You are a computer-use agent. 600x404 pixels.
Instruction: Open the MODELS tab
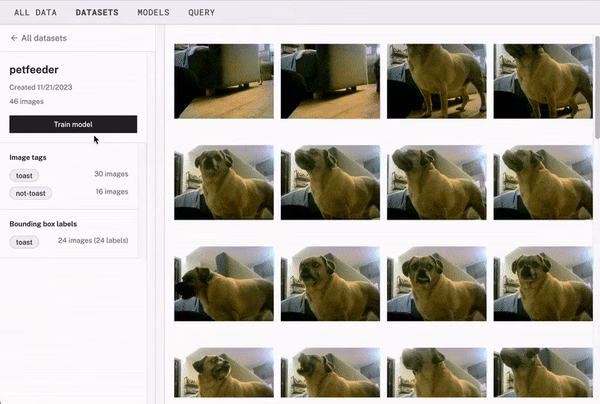(x=153, y=12)
